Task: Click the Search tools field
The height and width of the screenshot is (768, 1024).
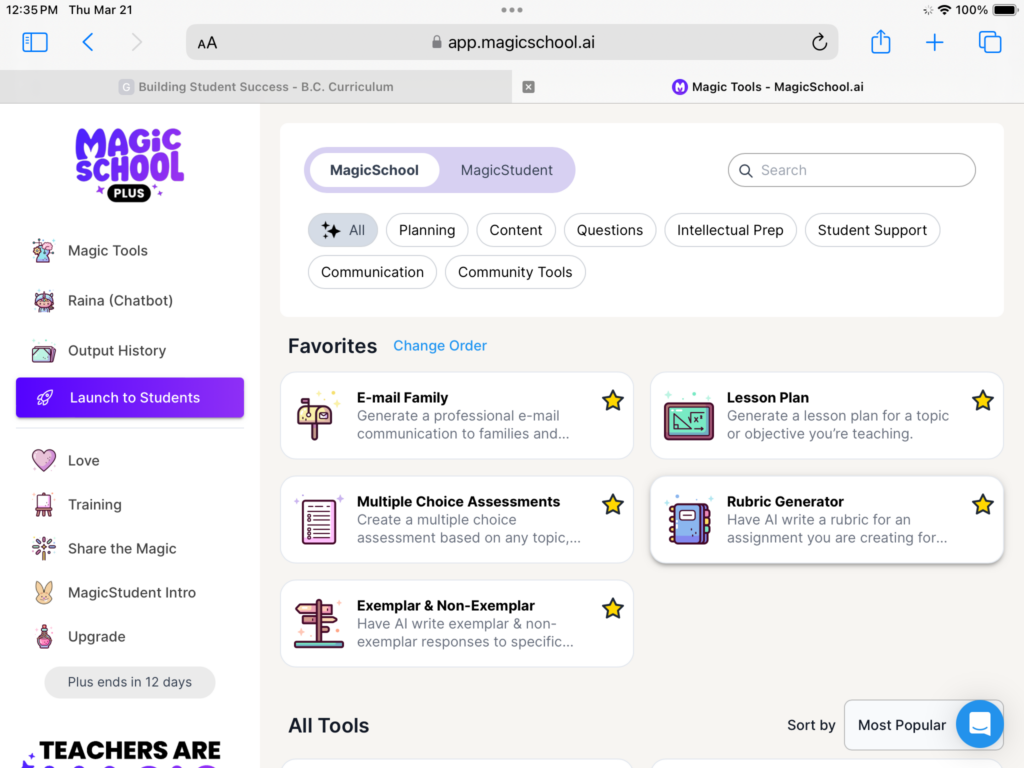Action: coord(852,170)
